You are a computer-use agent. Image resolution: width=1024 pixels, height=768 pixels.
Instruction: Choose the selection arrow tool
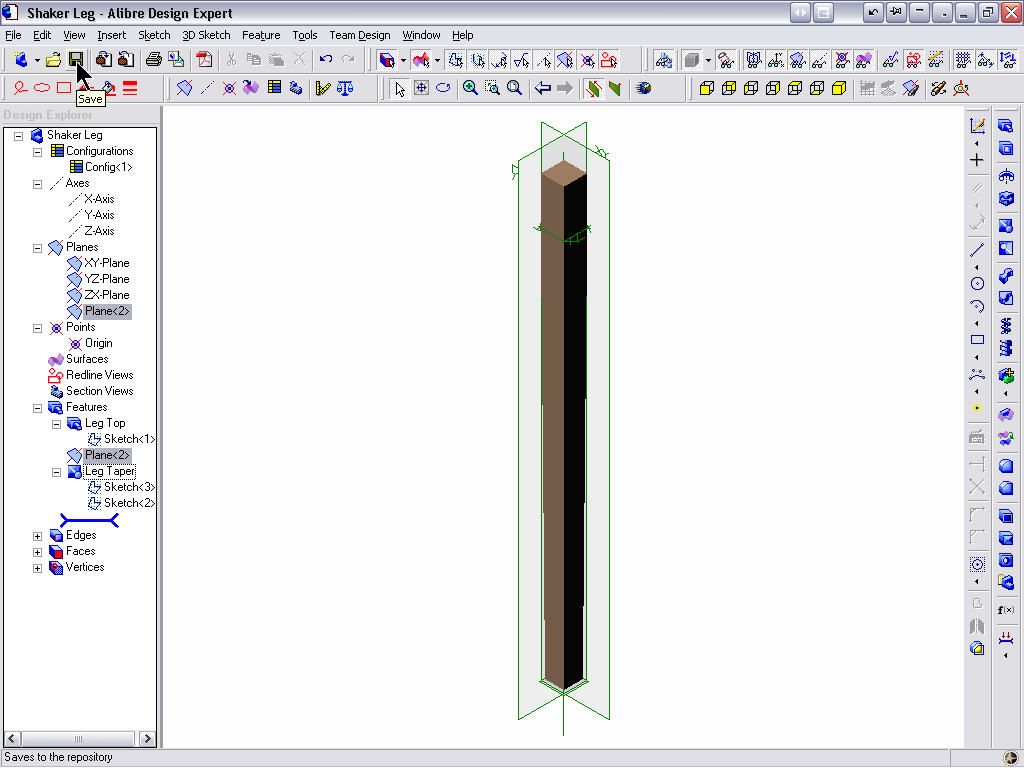[397, 88]
